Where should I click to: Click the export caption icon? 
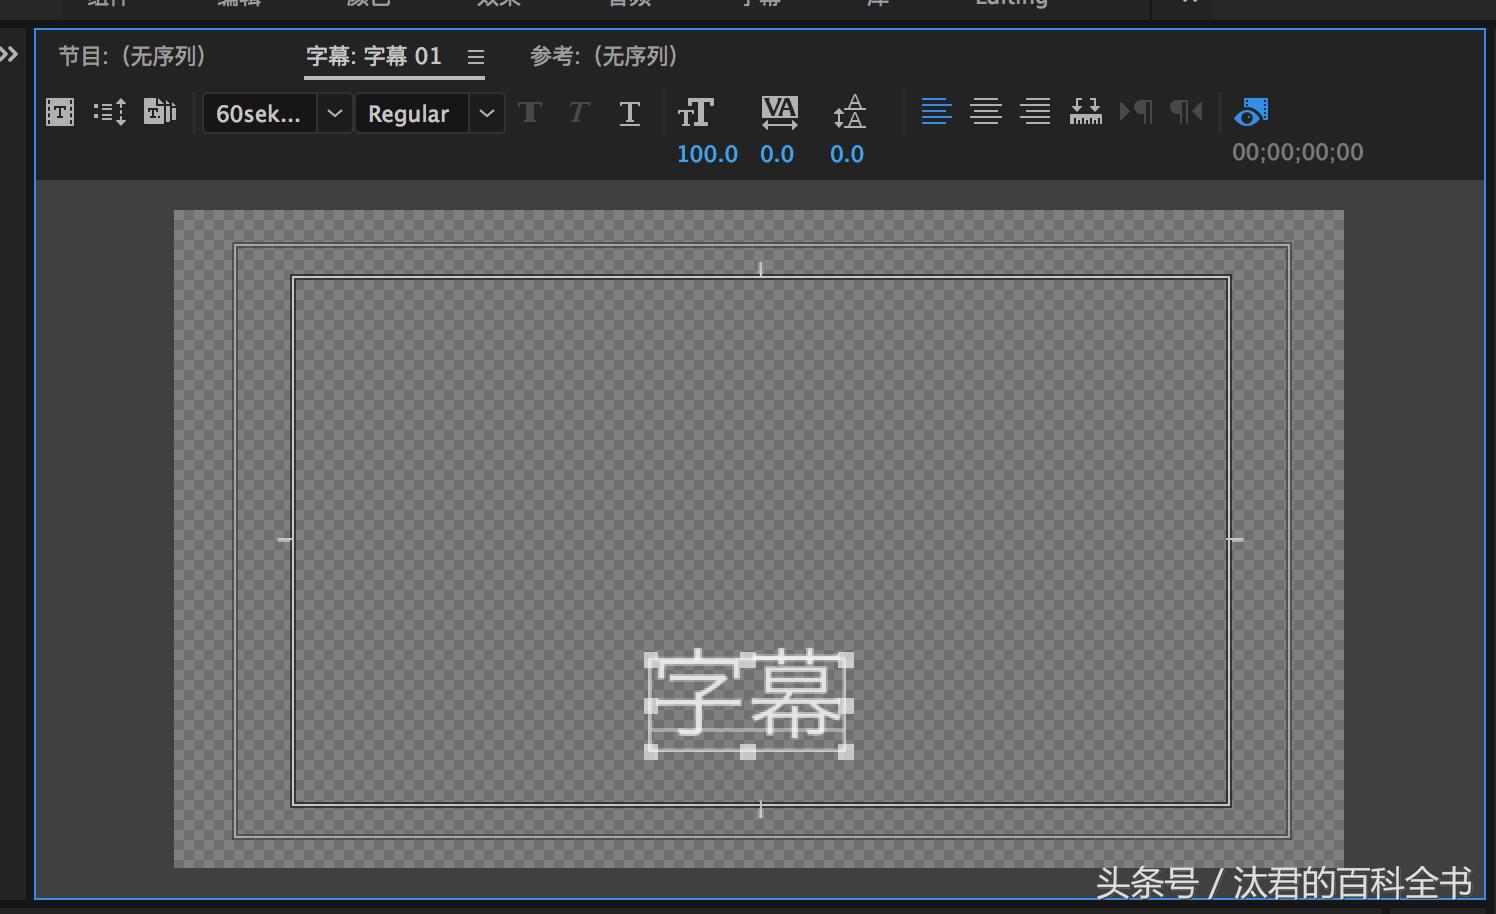click(159, 112)
